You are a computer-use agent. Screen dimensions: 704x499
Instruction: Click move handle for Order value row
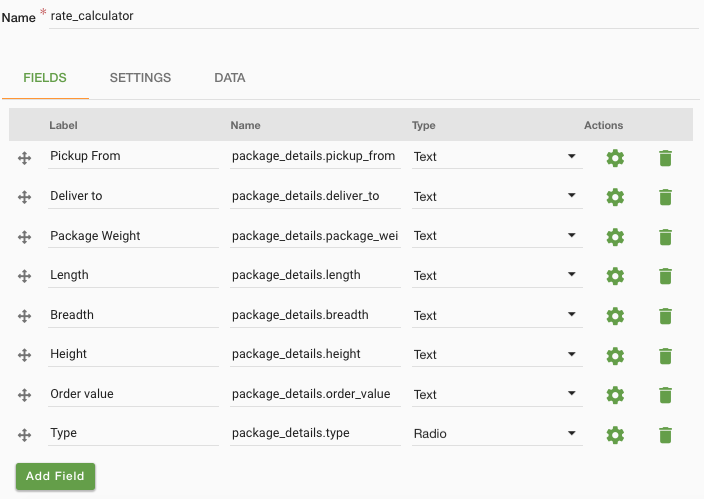coord(24,395)
